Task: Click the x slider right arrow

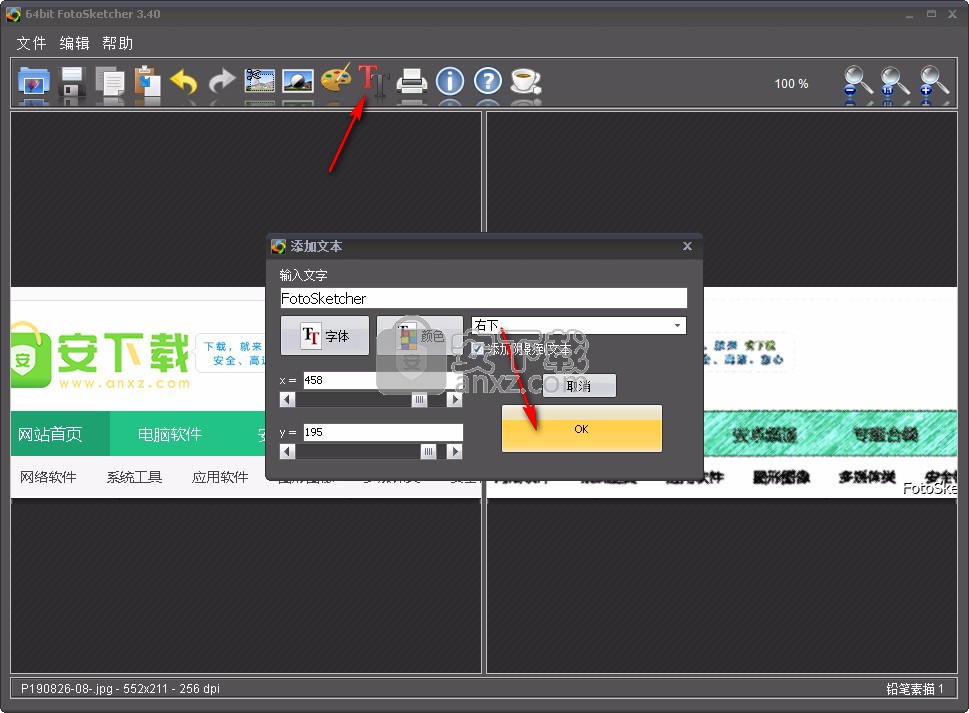Action: pos(454,400)
